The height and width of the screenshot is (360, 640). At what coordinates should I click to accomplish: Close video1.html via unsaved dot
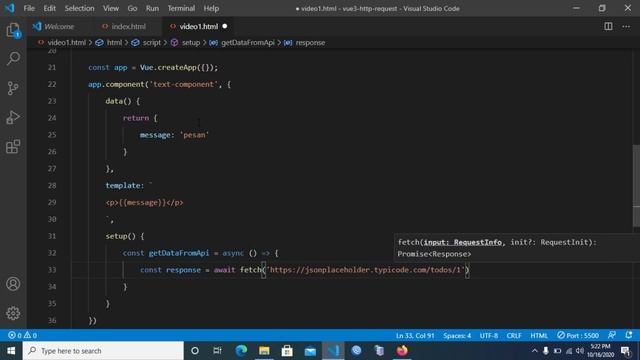[x=224, y=27]
